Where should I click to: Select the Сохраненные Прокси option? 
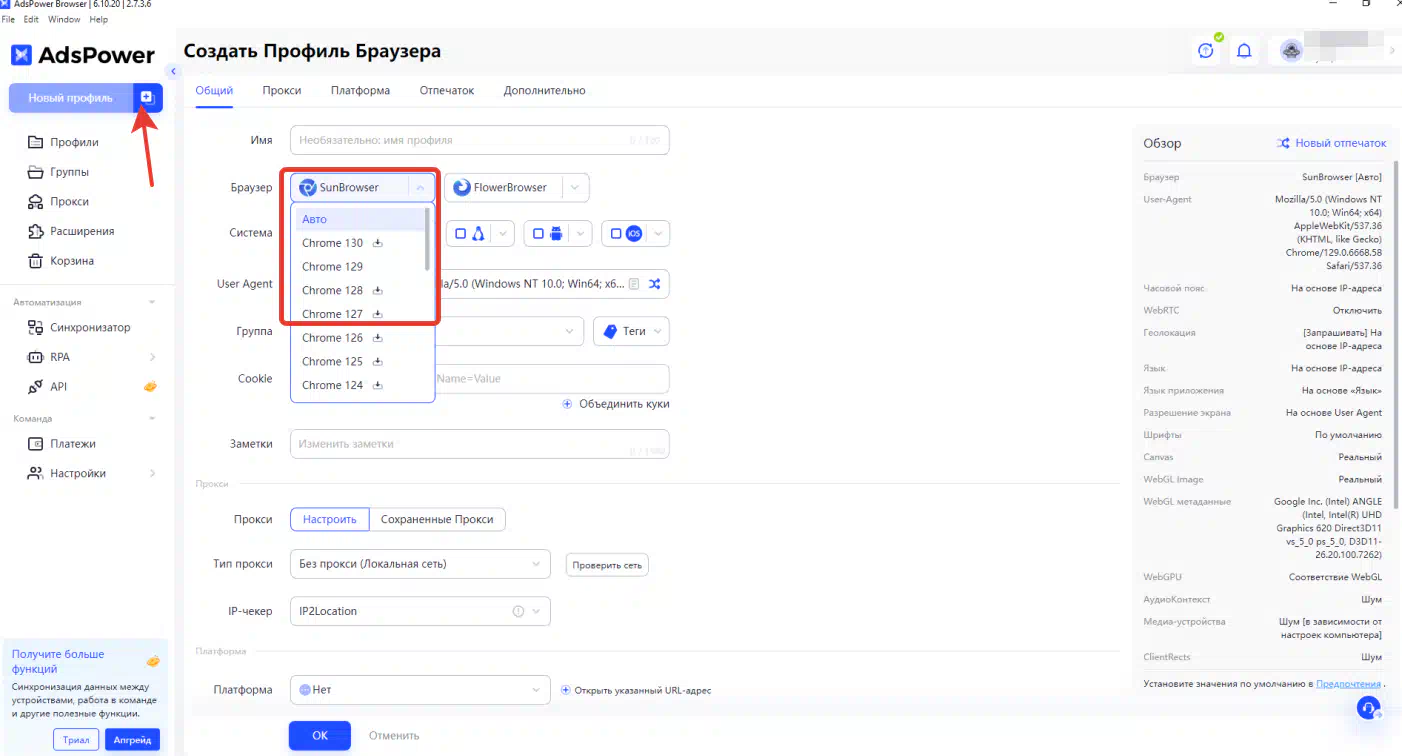click(437, 520)
